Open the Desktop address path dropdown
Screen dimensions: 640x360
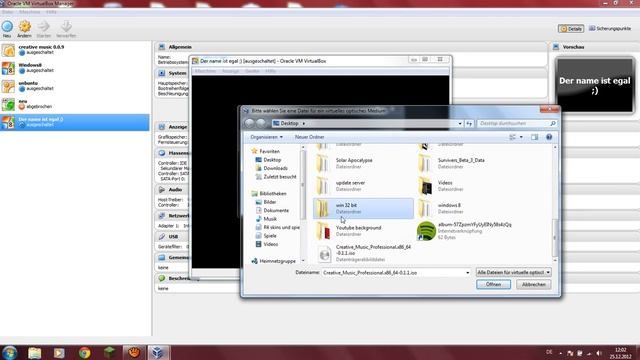click(460, 123)
